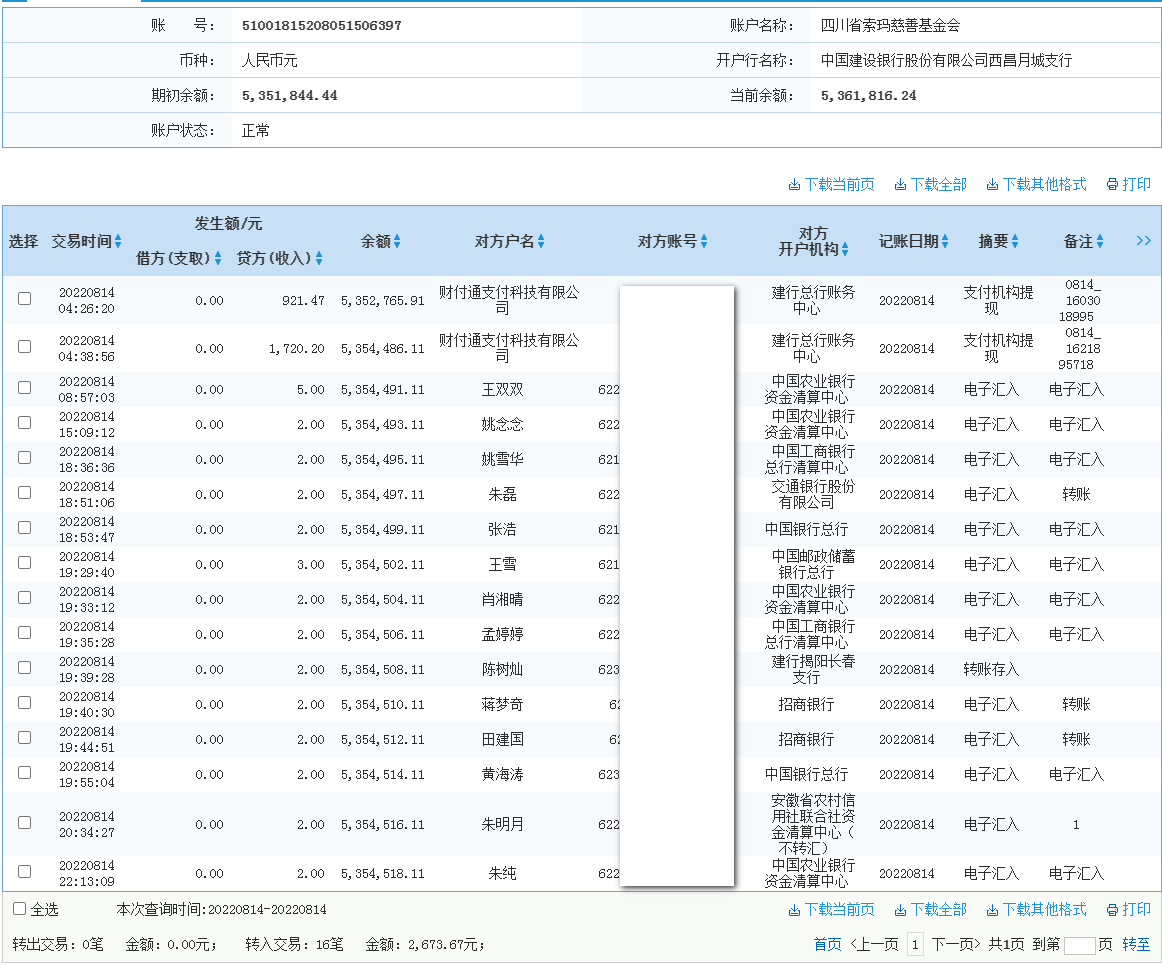Select the 王雪 transaction checkbox
Viewport: 1162px width, 965px height.
coord(24,563)
